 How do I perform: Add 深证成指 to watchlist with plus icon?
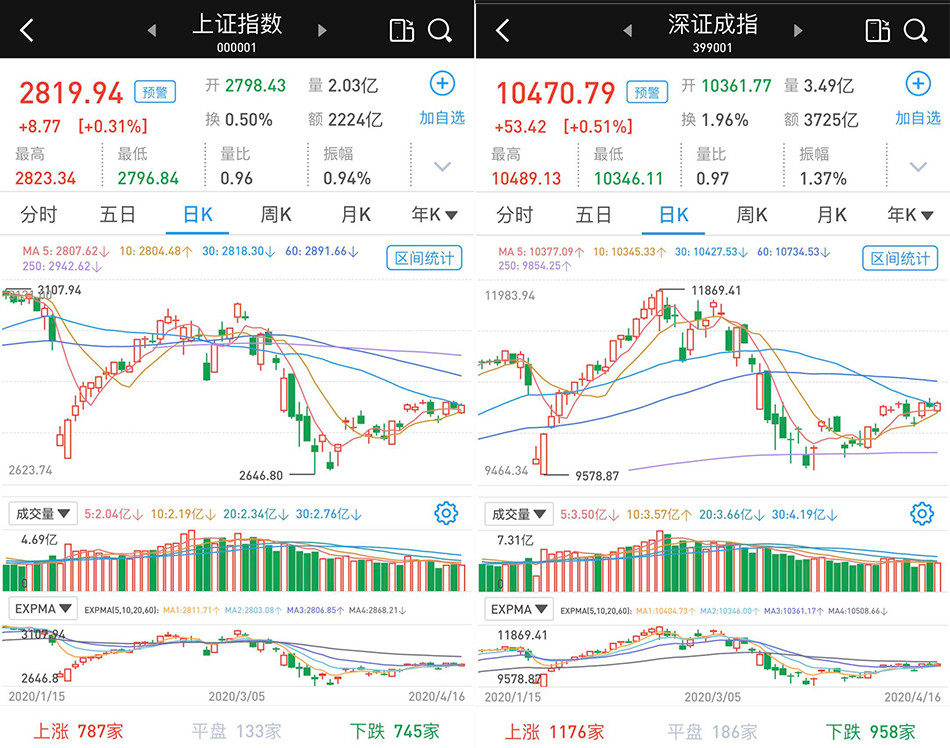[x=918, y=84]
